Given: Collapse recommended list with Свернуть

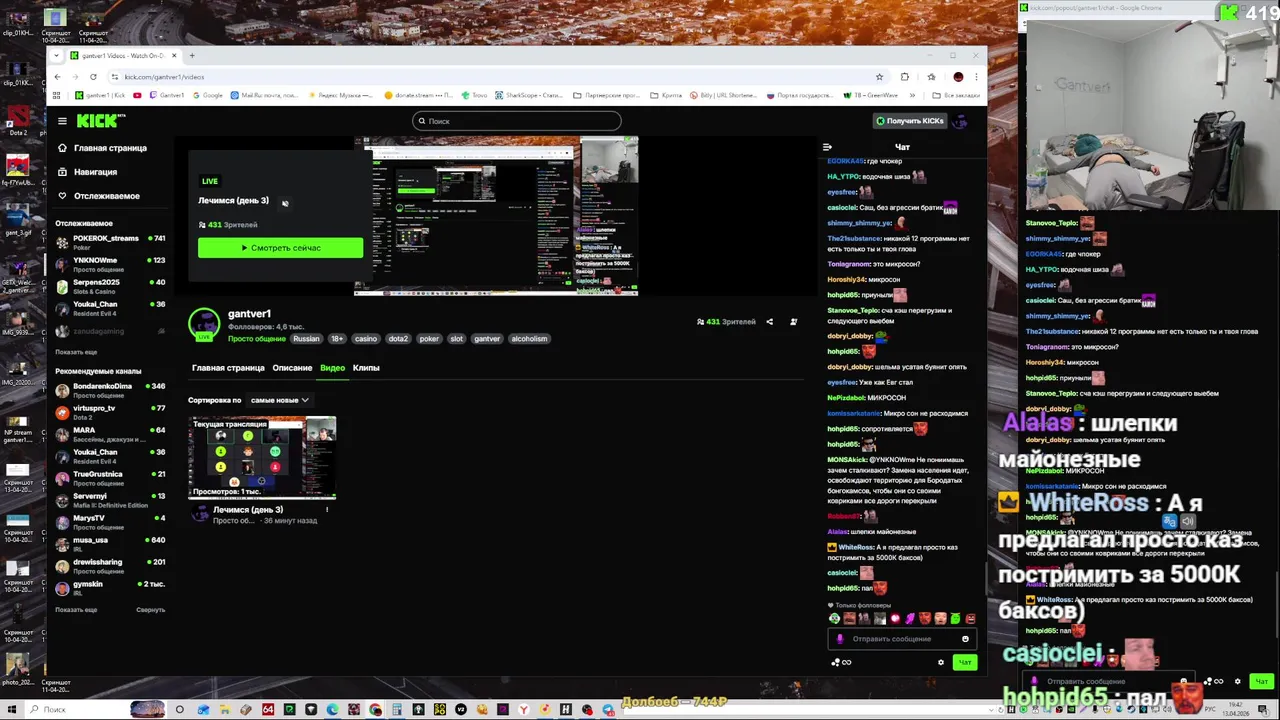Looking at the screenshot, I should coord(150,609).
